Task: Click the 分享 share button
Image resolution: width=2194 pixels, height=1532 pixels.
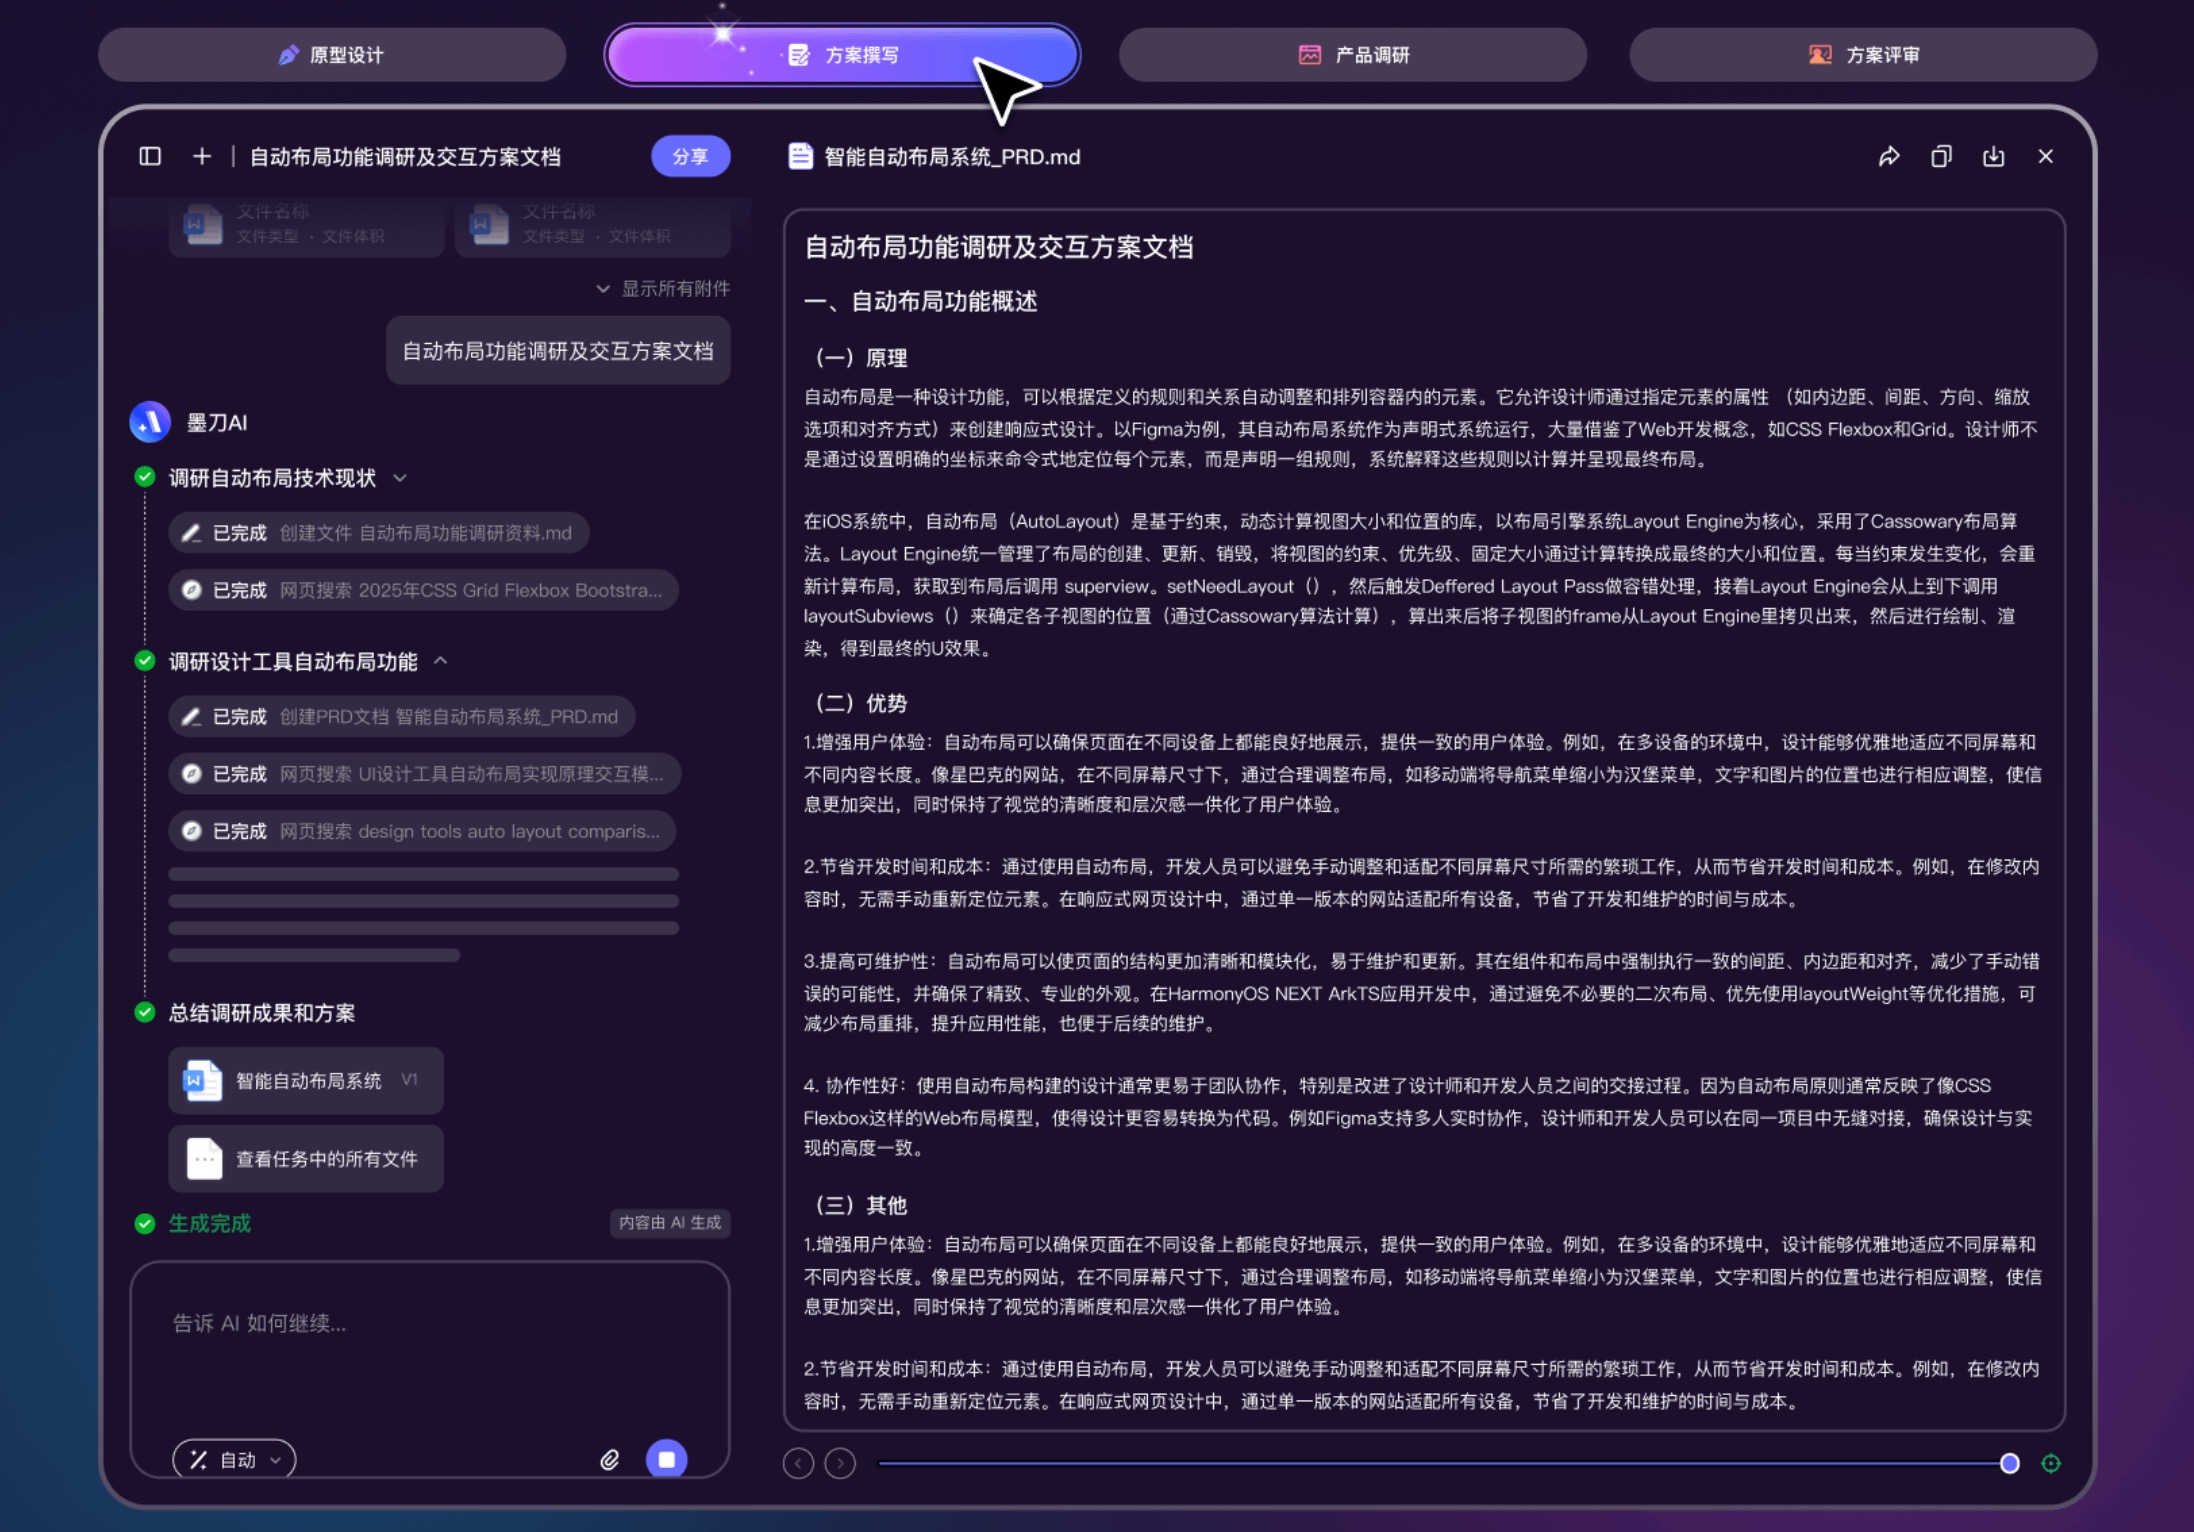Action: (691, 156)
